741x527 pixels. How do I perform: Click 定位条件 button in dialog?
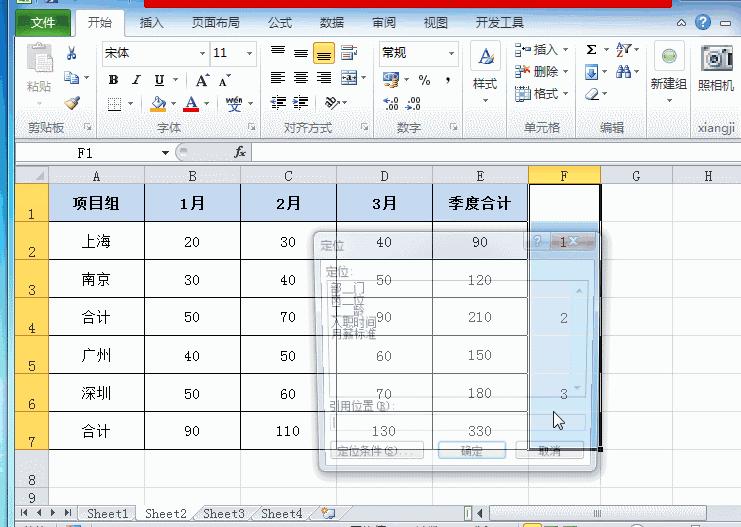[377, 450]
